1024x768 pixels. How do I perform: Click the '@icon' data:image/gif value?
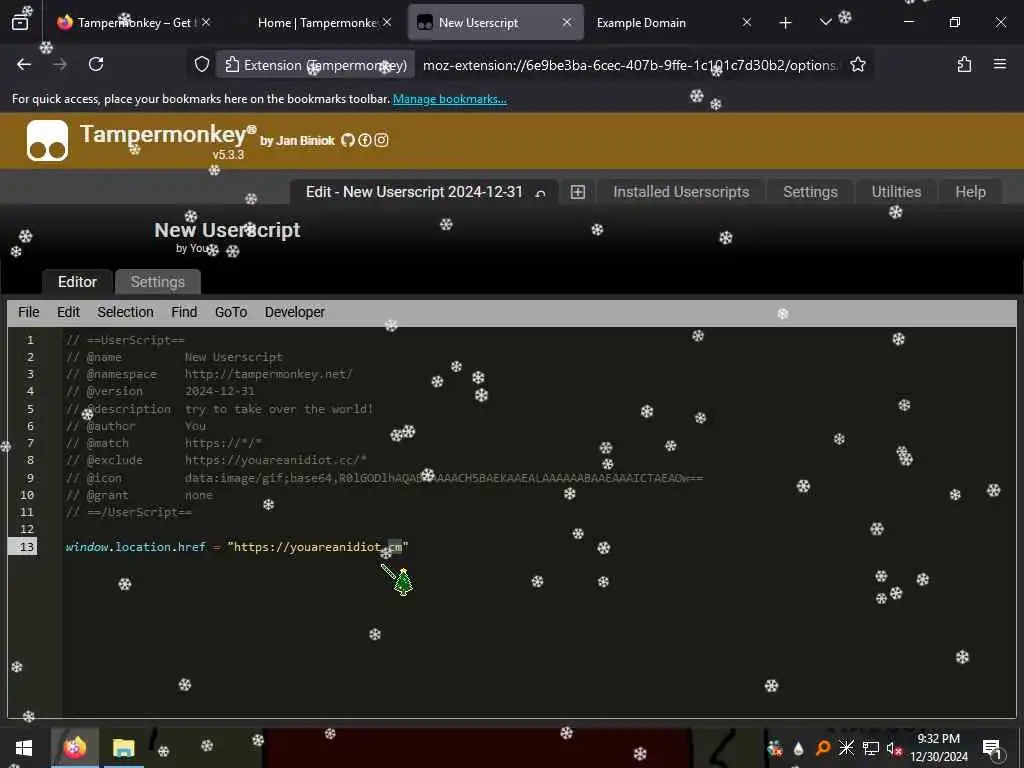click(x=443, y=478)
